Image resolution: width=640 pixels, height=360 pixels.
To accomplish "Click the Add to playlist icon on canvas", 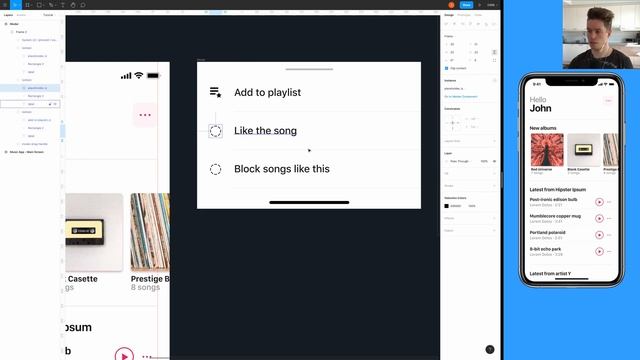I will tap(216, 92).
